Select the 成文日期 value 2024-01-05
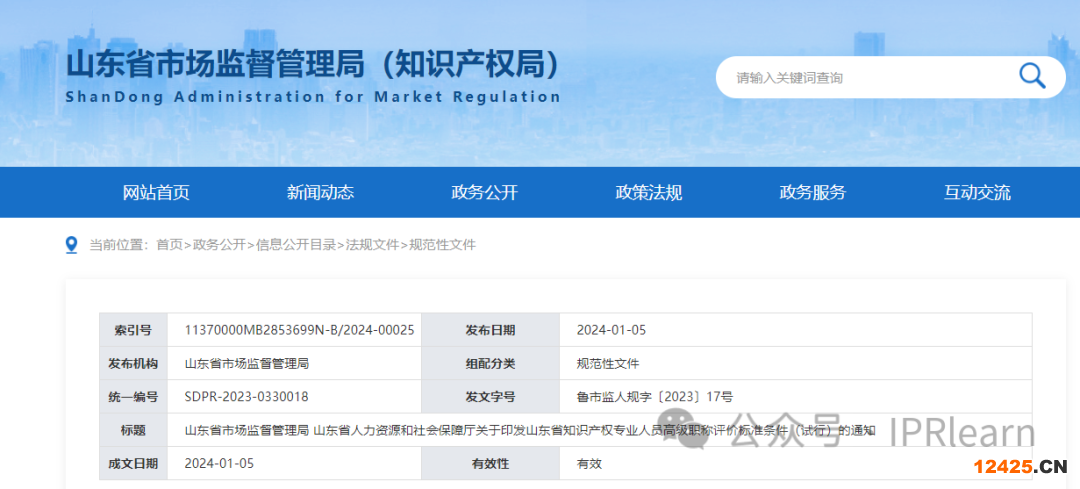Viewport: 1080px width, 489px height. pos(219,464)
